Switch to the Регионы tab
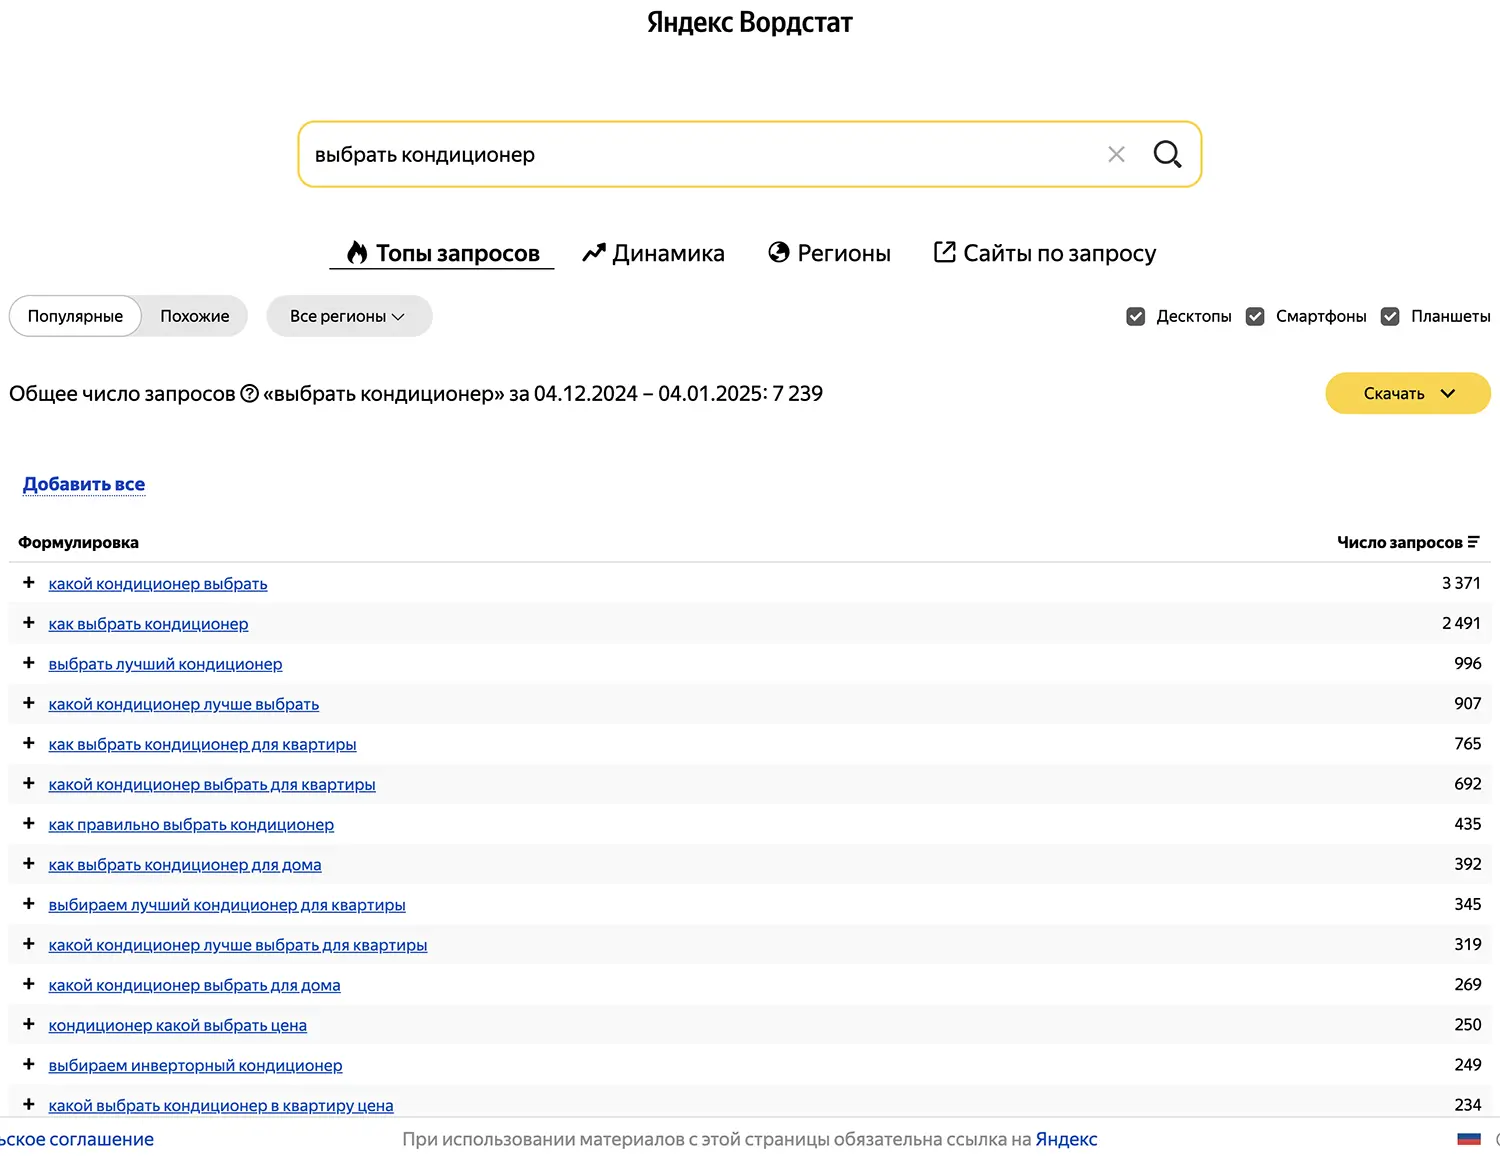The height and width of the screenshot is (1156, 1500). point(829,254)
